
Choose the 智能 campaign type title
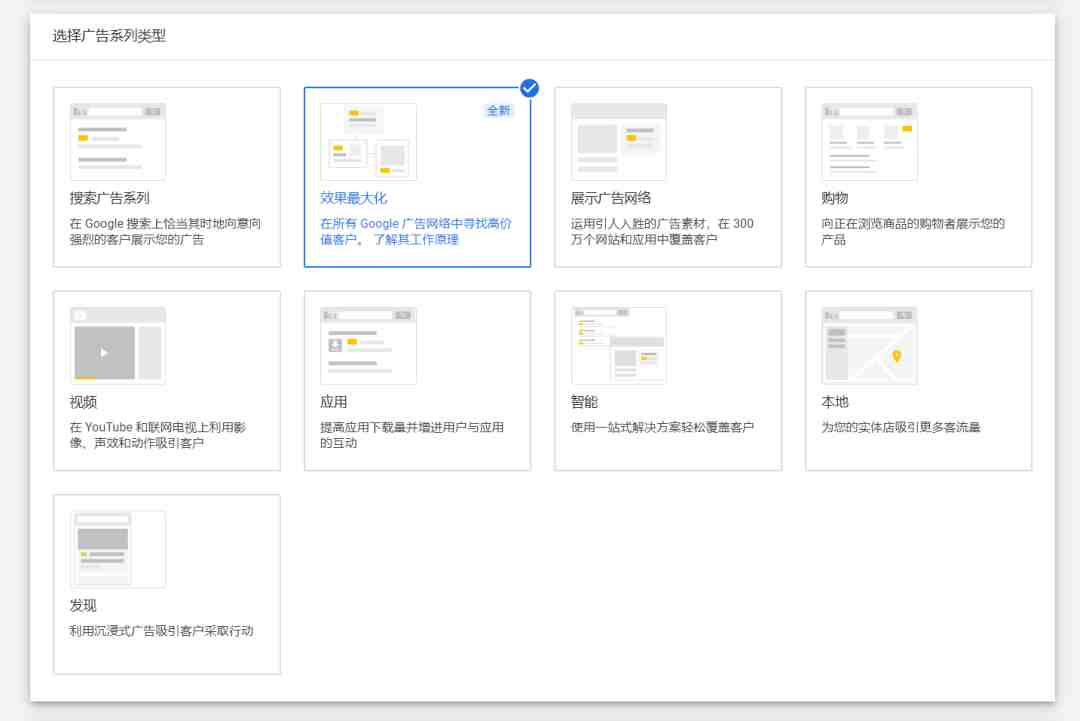point(584,402)
